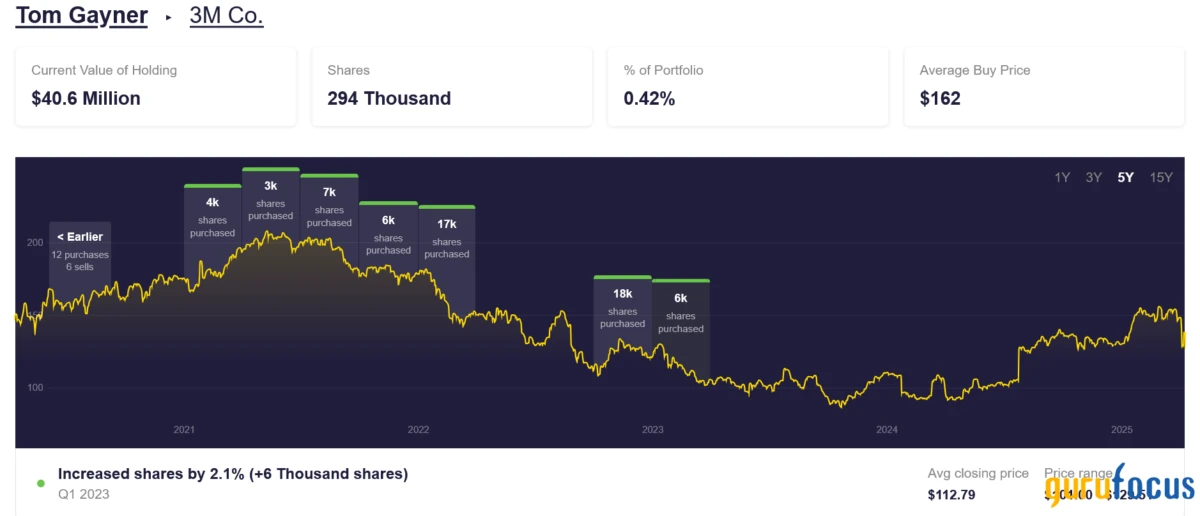Open the 3M Co. stock link
The image size is (1200, 516).
[226, 16]
